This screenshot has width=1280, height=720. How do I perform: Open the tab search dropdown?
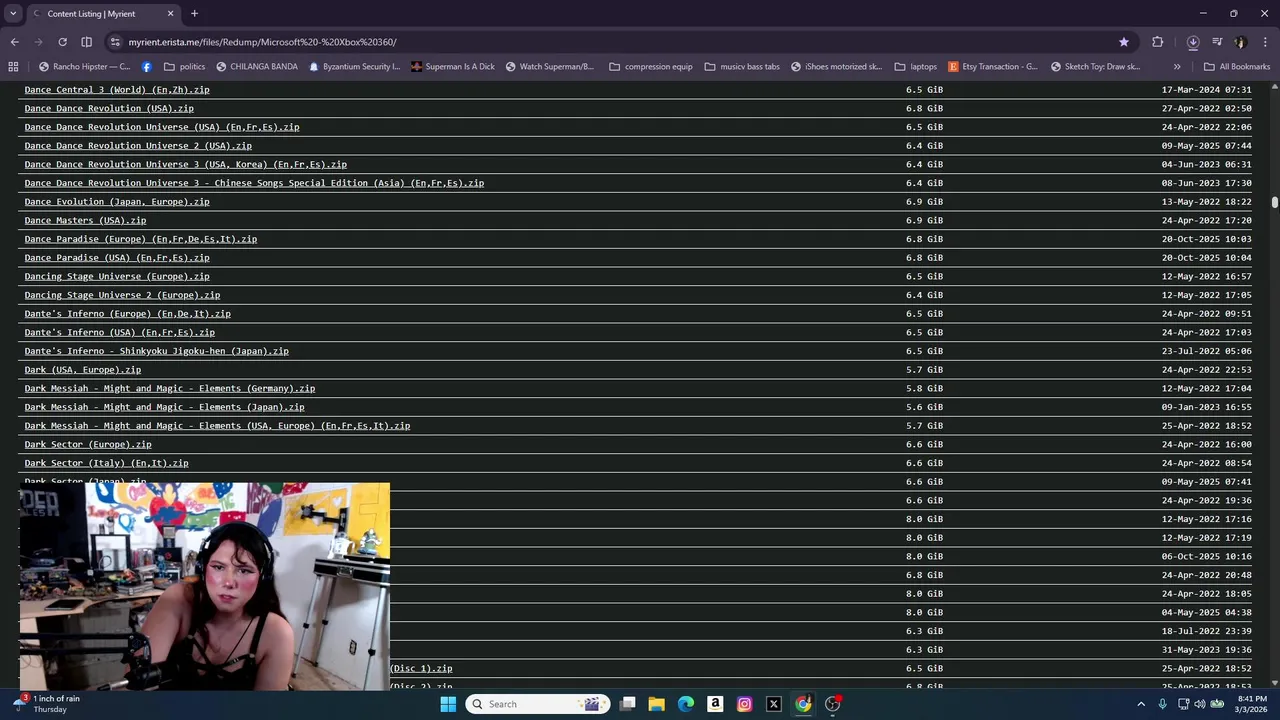pyautogui.click(x=13, y=14)
